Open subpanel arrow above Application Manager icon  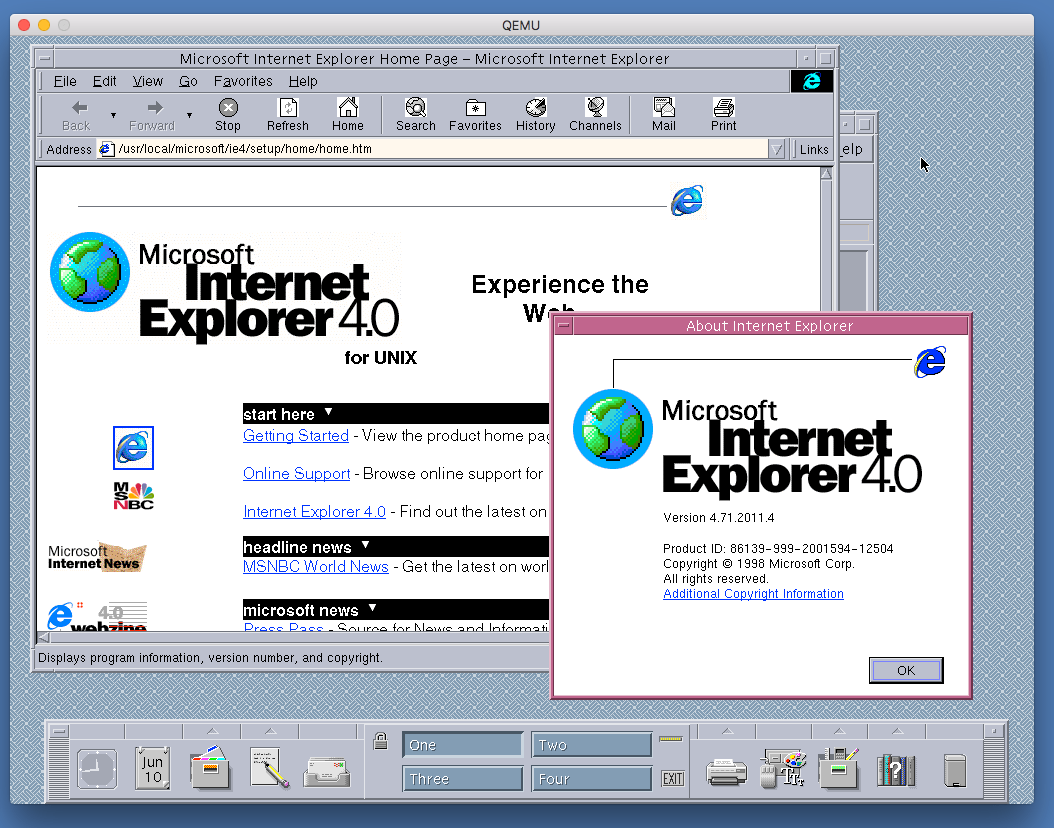pos(840,731)
